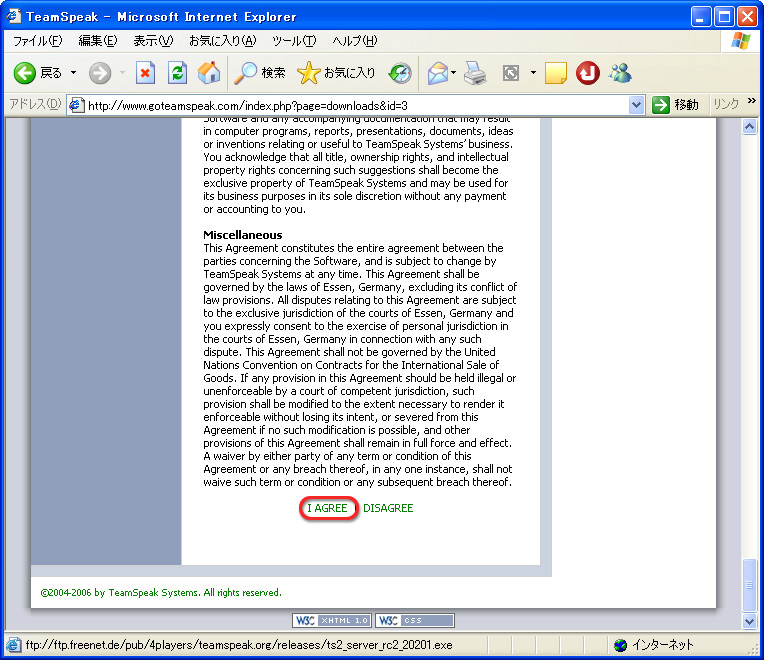
Task: Click the W3C XHTML 1.0 badge
Action: (x=332, y=620)
